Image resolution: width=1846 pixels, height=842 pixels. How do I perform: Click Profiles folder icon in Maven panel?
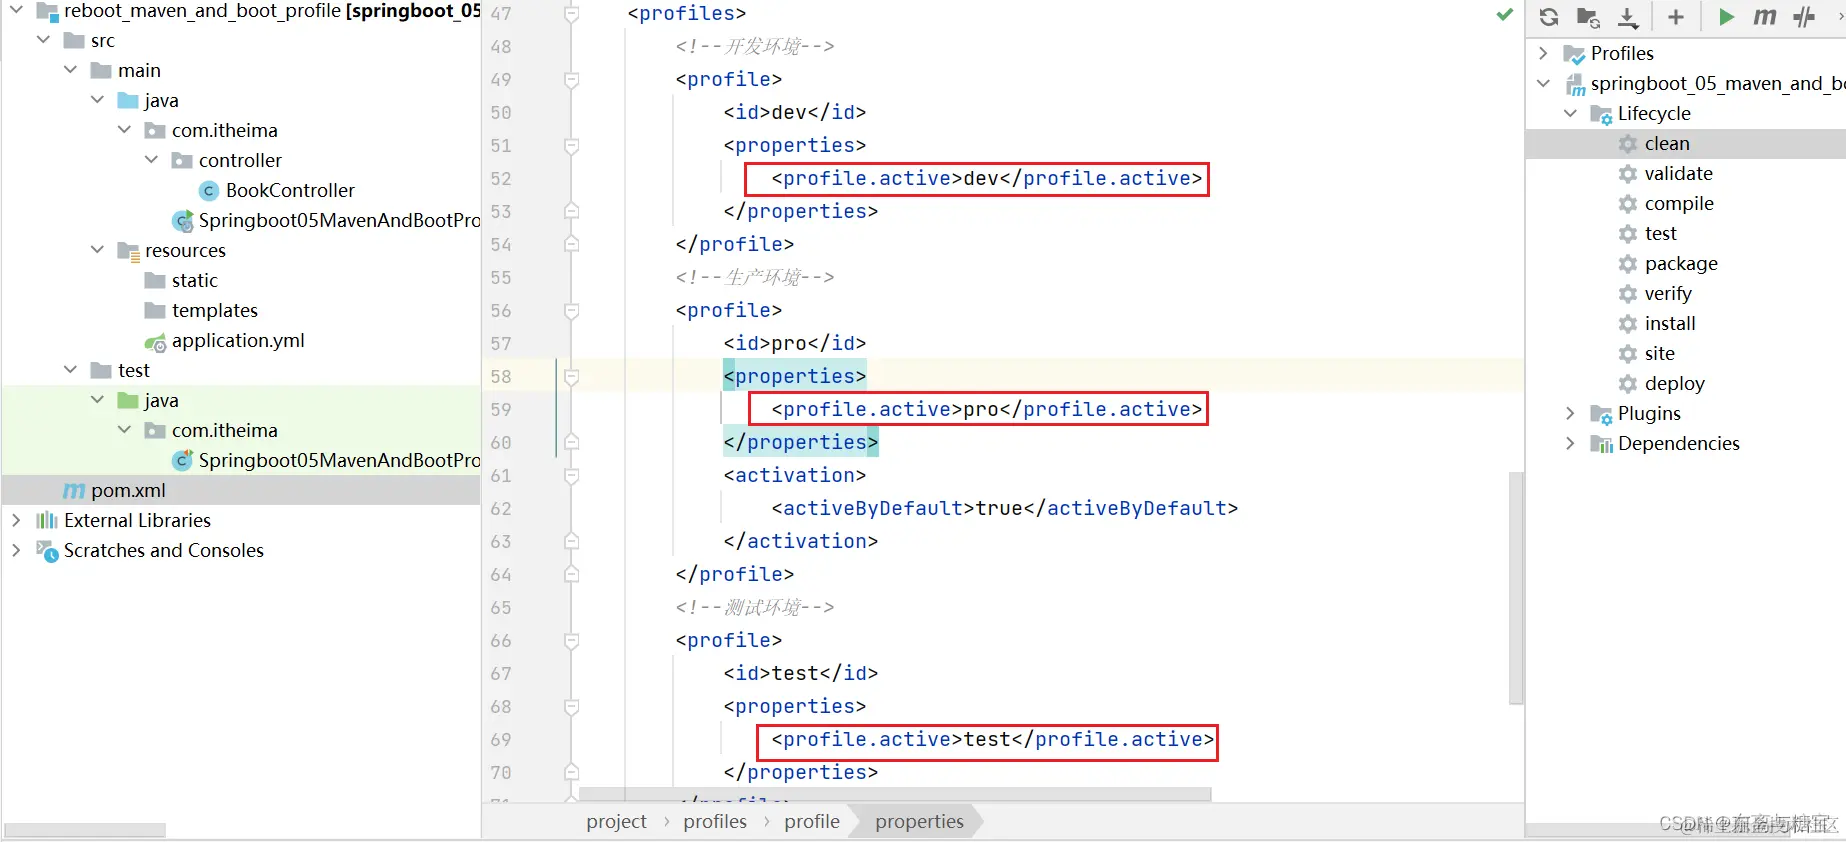1574,54
